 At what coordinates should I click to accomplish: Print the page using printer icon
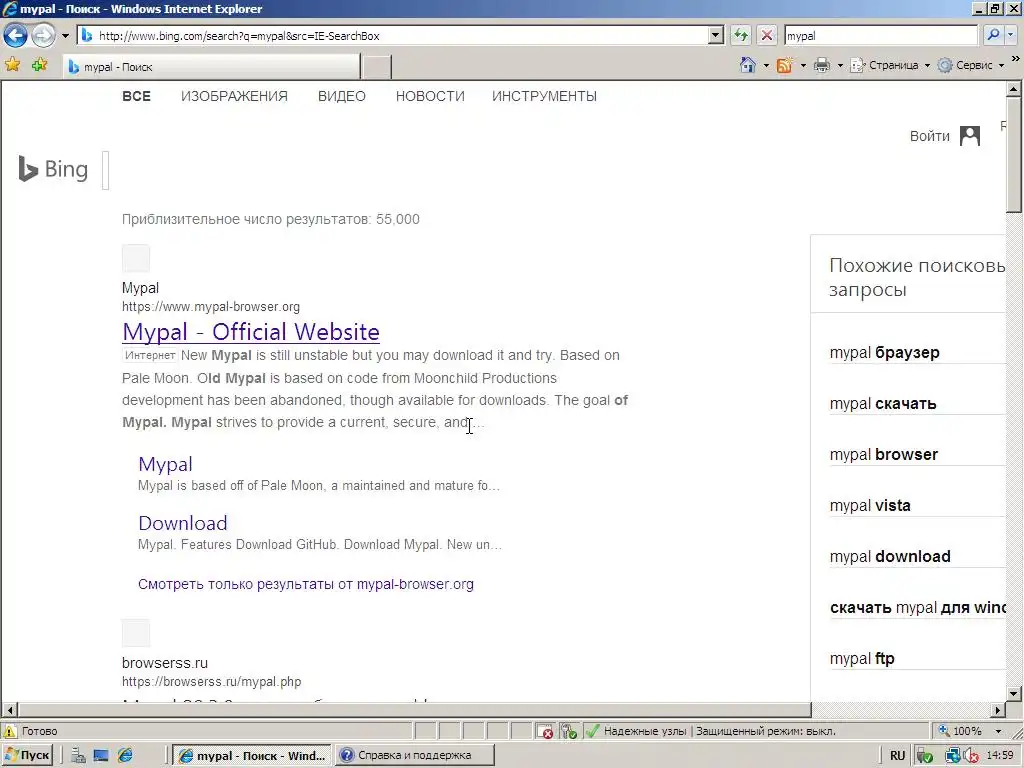coord(822,65)
